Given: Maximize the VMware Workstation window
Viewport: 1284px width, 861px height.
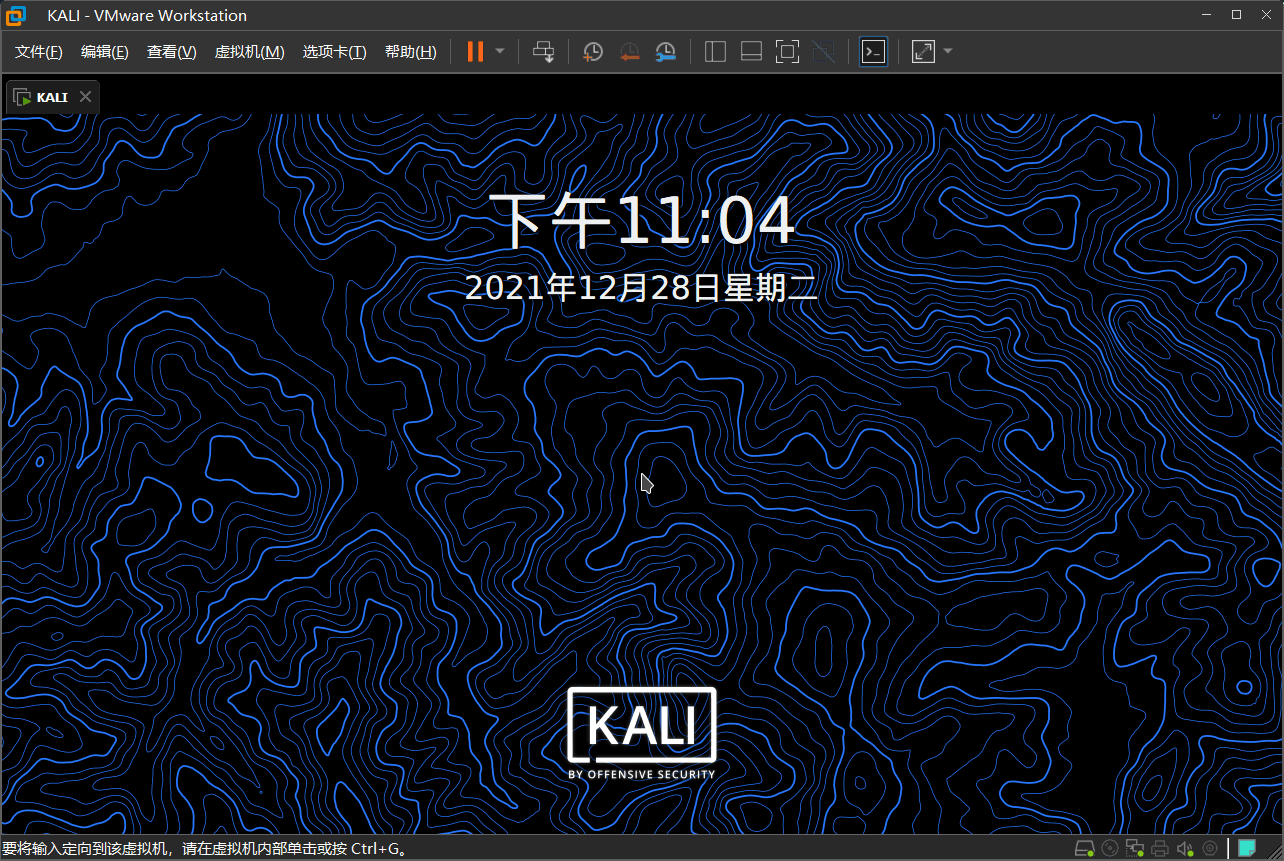Looking at the screenshot, I should tap(1236, 15).
